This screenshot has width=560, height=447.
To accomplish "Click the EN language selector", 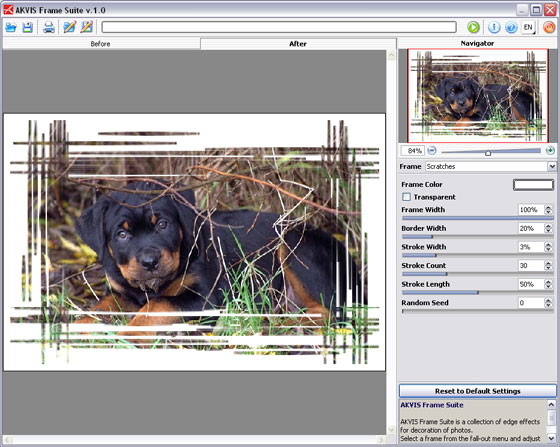I will click(x=528, y=27).
